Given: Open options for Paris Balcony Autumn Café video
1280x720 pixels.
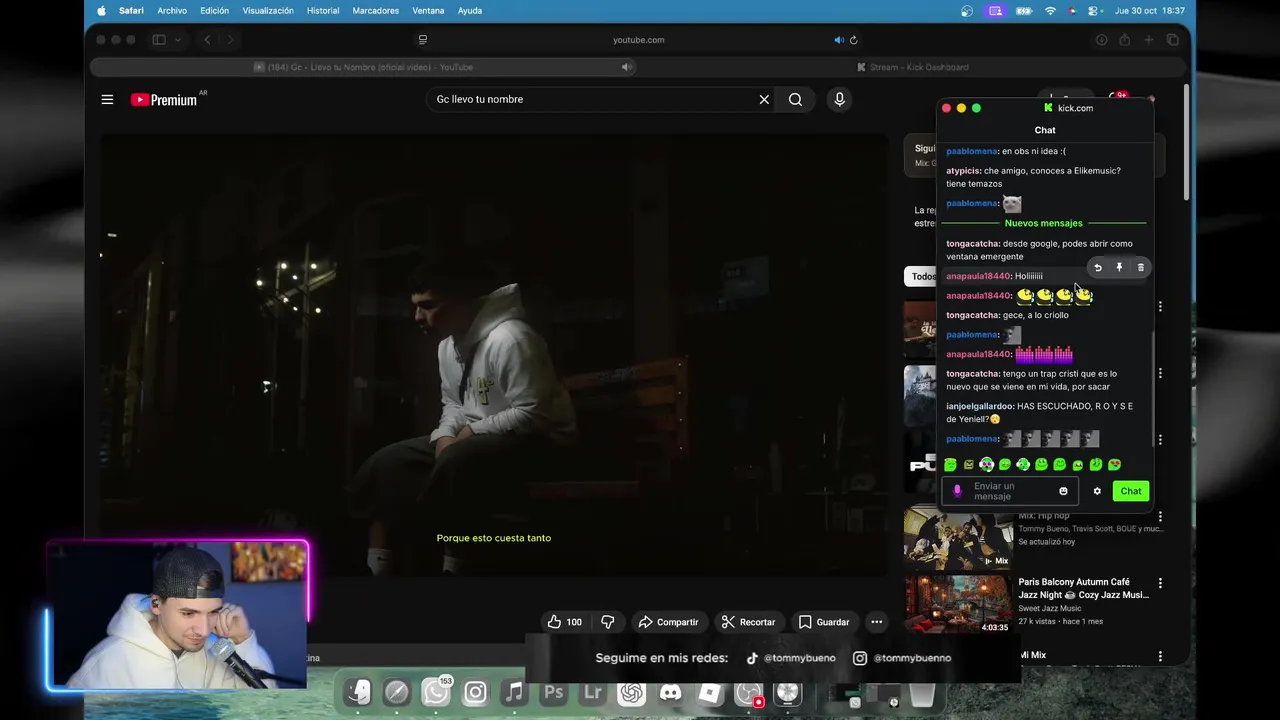Looking at the screenshot, I should coord(1160,583).
